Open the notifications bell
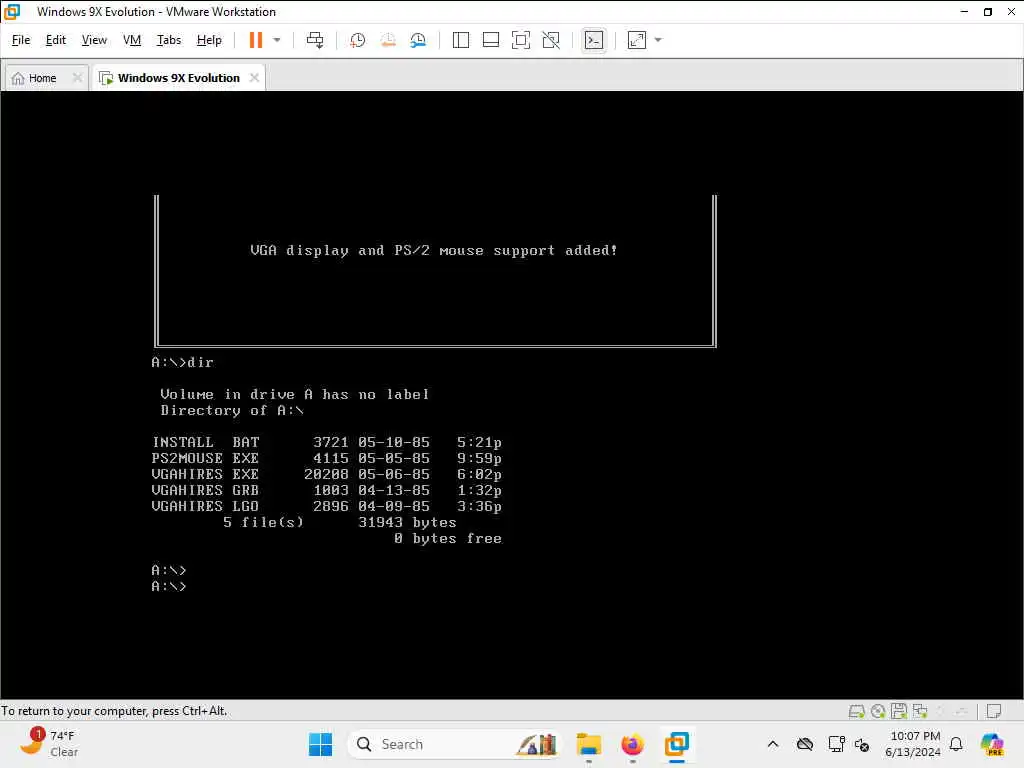 pyautogui.click(x=956, y=744)
